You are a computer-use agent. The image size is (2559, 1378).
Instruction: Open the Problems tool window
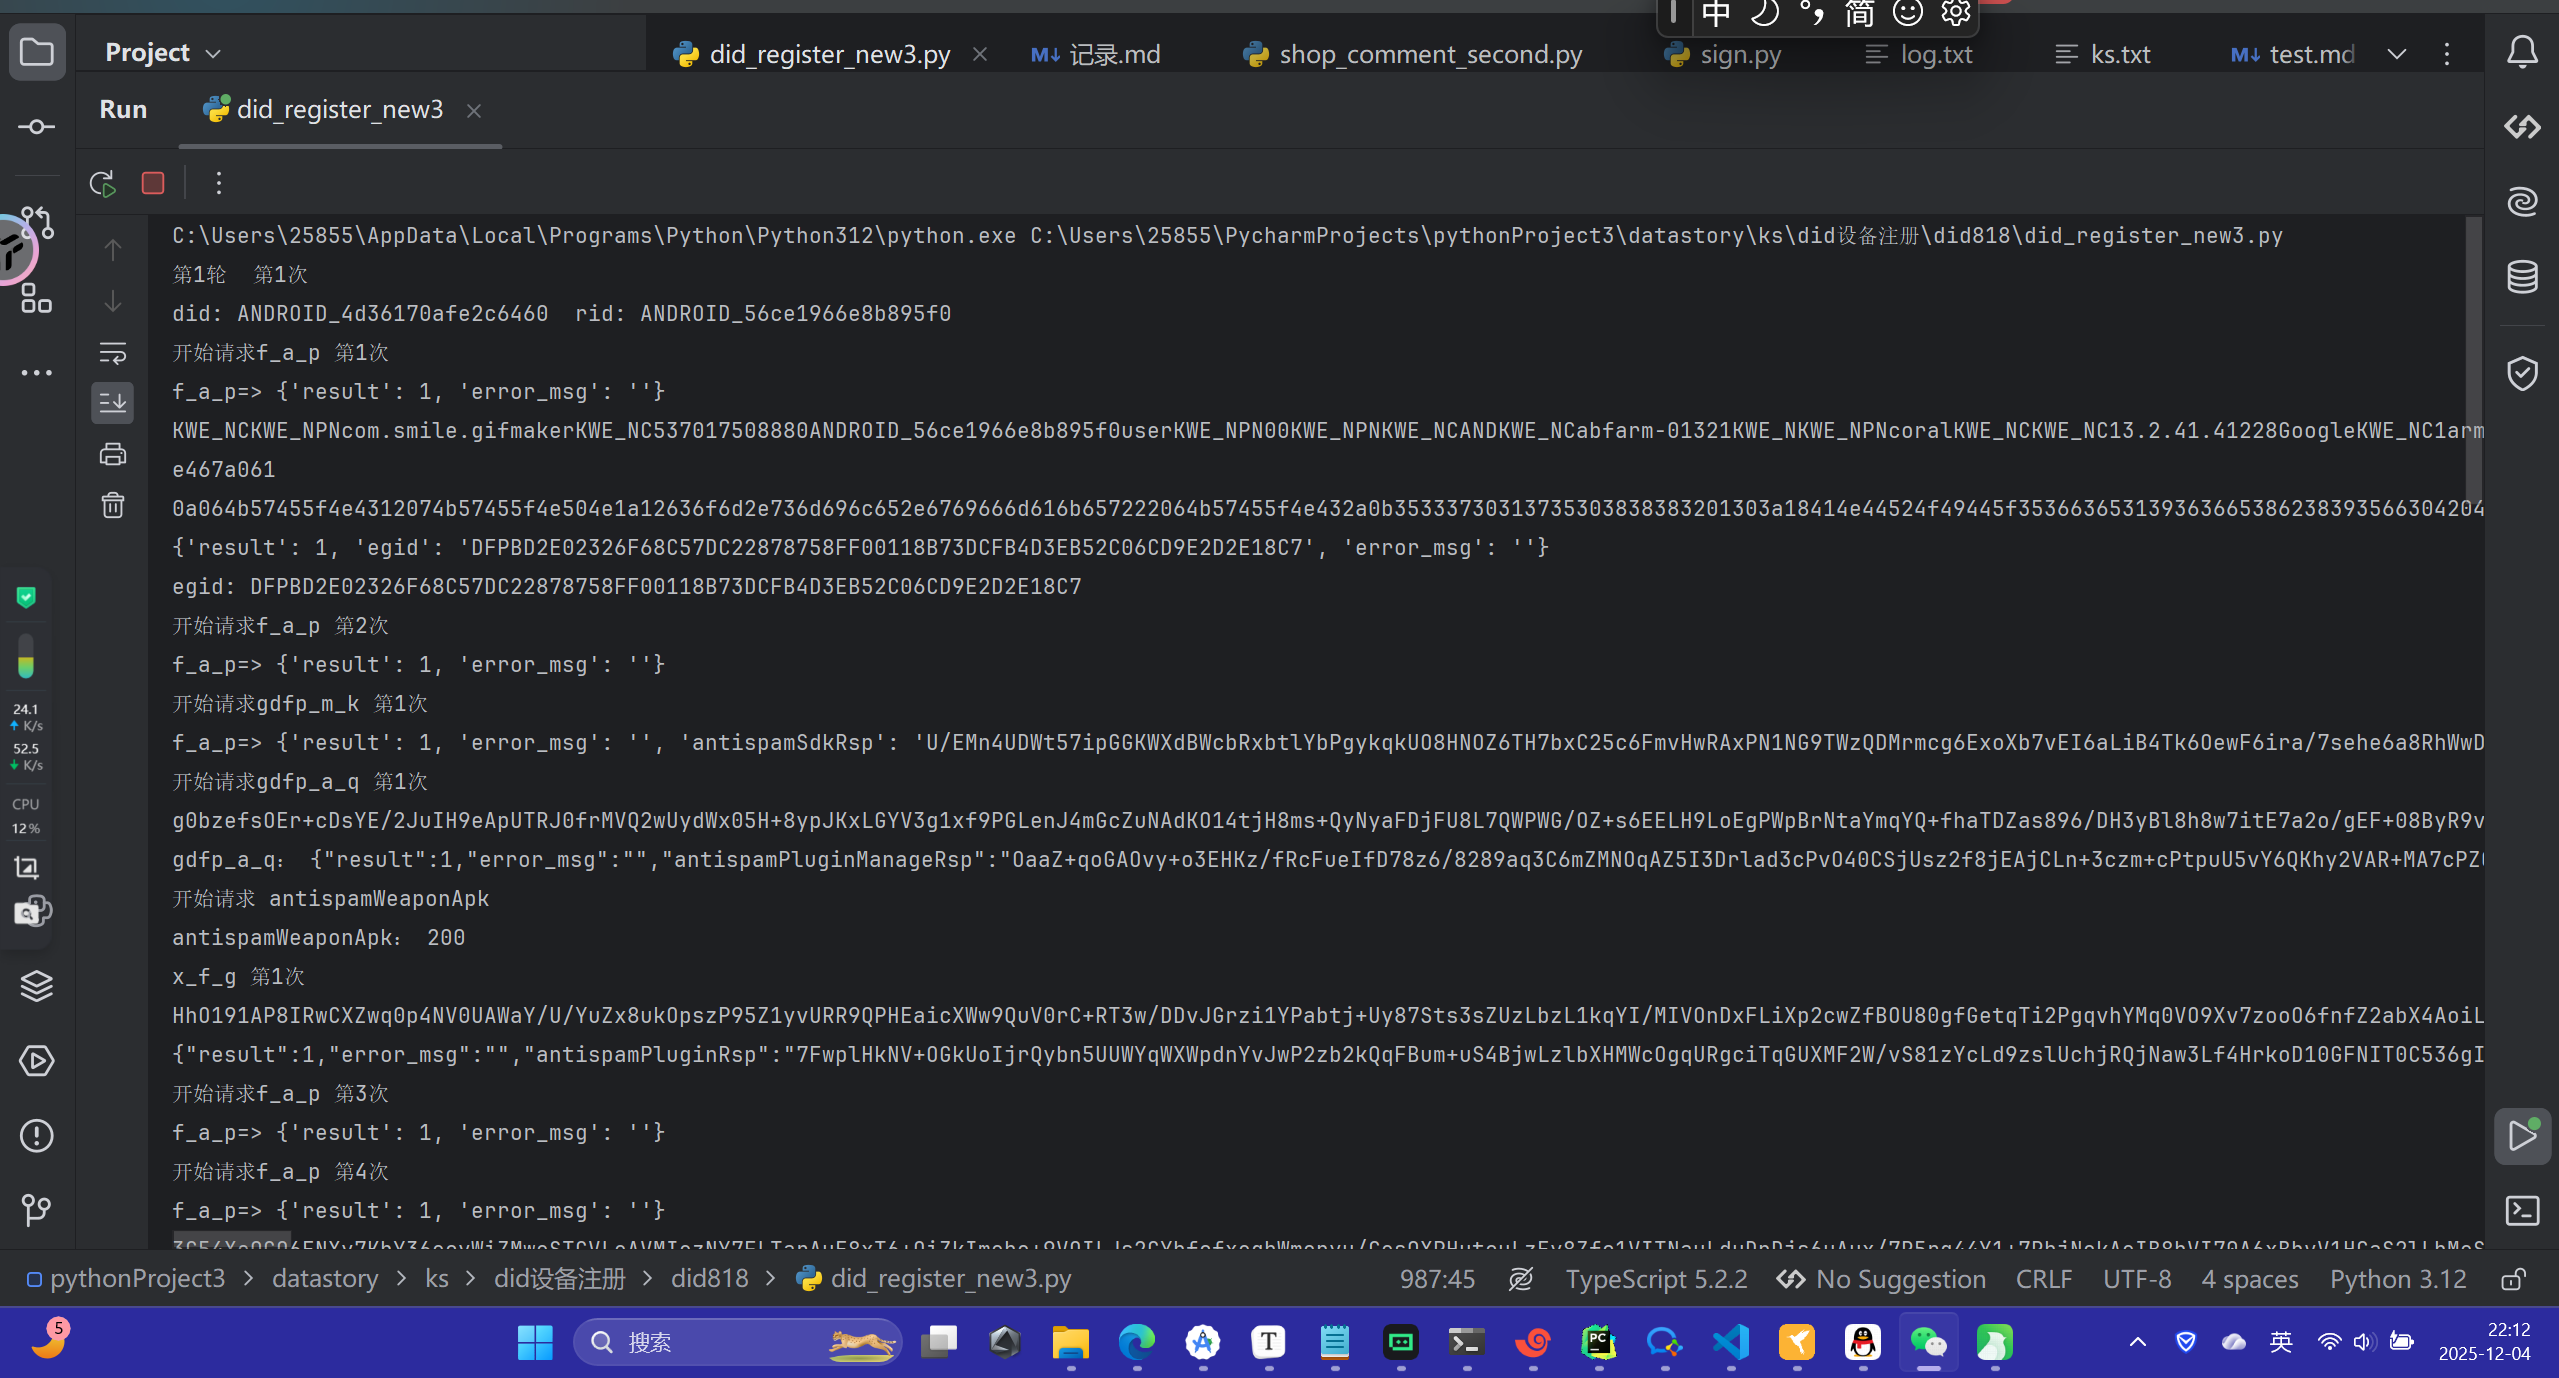(37, 1136)
